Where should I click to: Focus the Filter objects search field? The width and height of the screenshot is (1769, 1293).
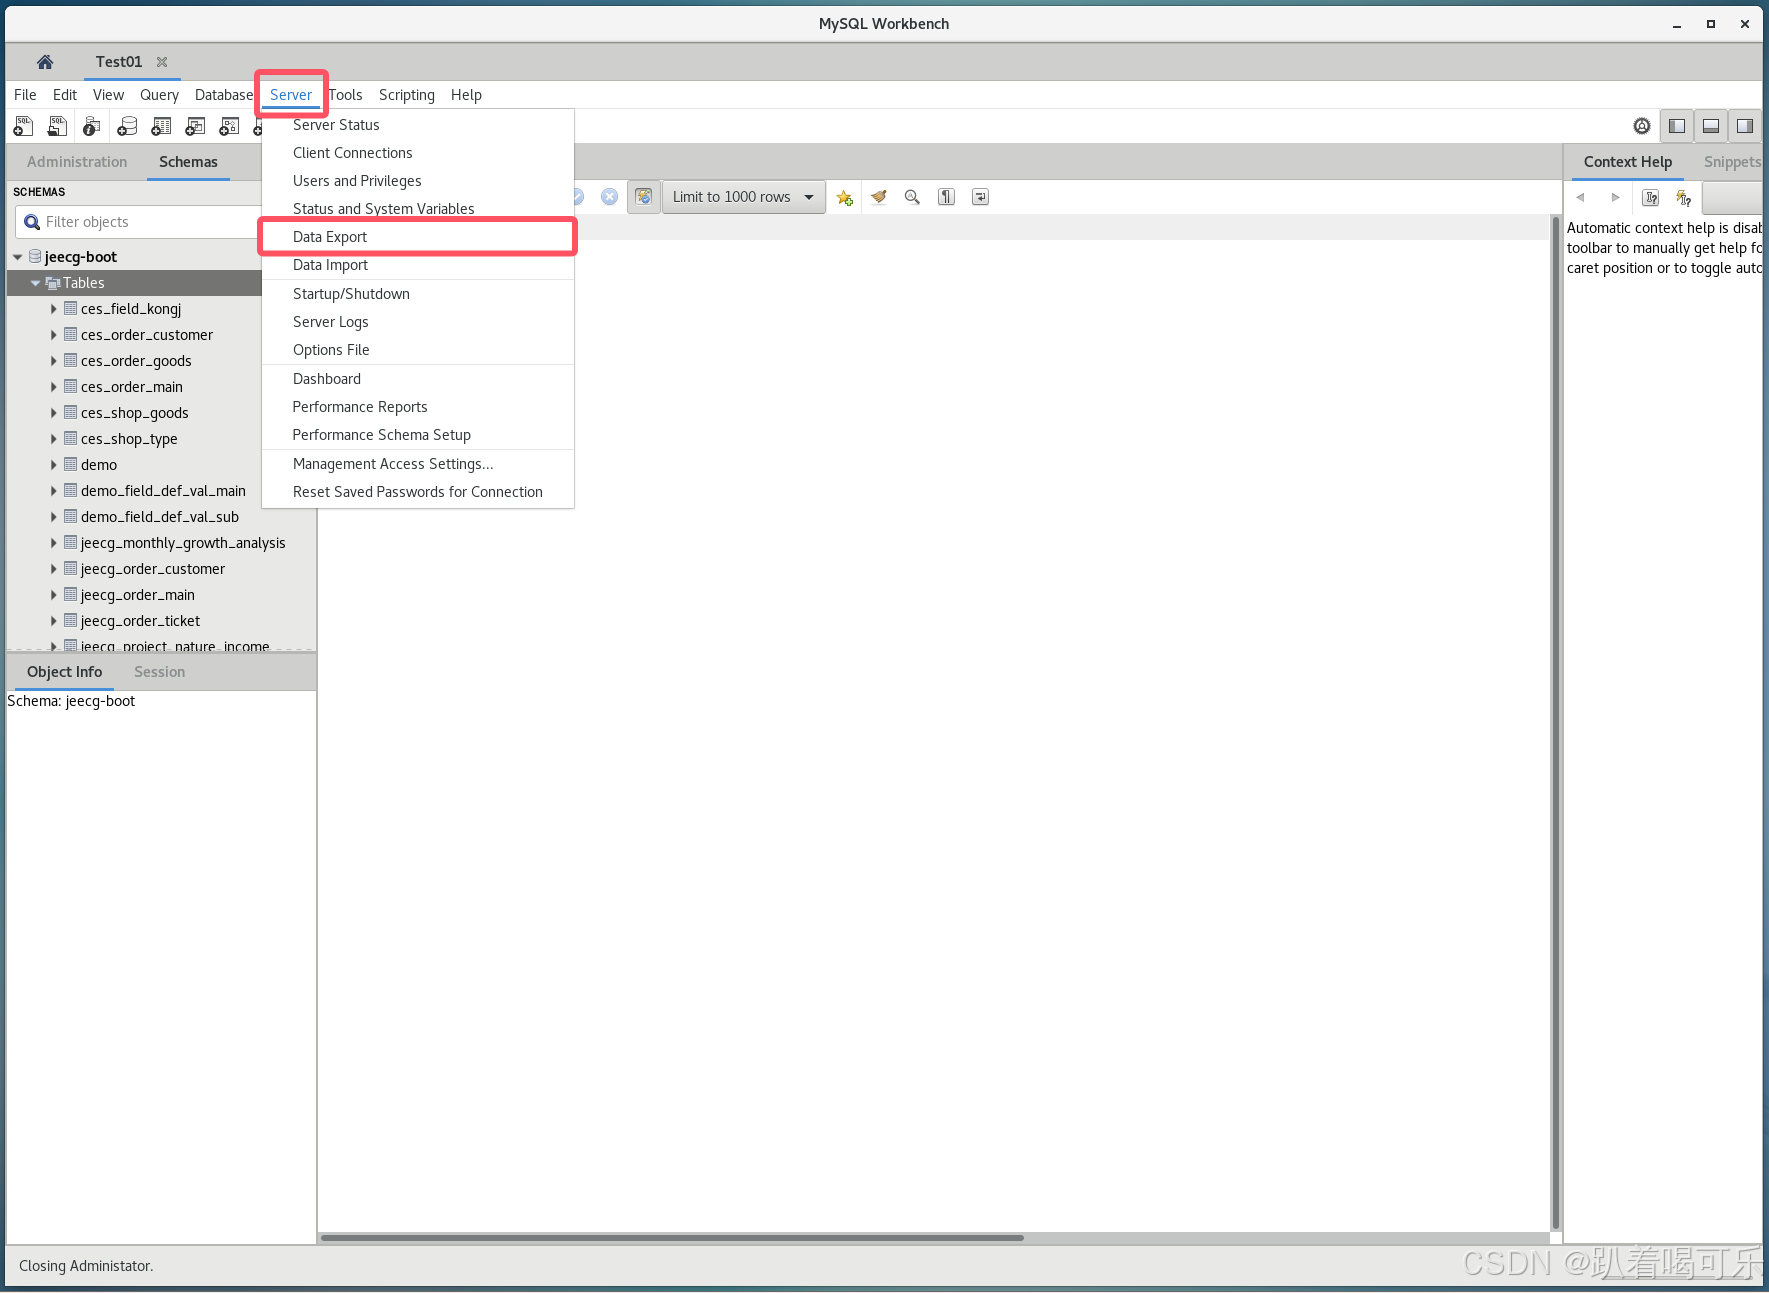click(x=139, y=222)
